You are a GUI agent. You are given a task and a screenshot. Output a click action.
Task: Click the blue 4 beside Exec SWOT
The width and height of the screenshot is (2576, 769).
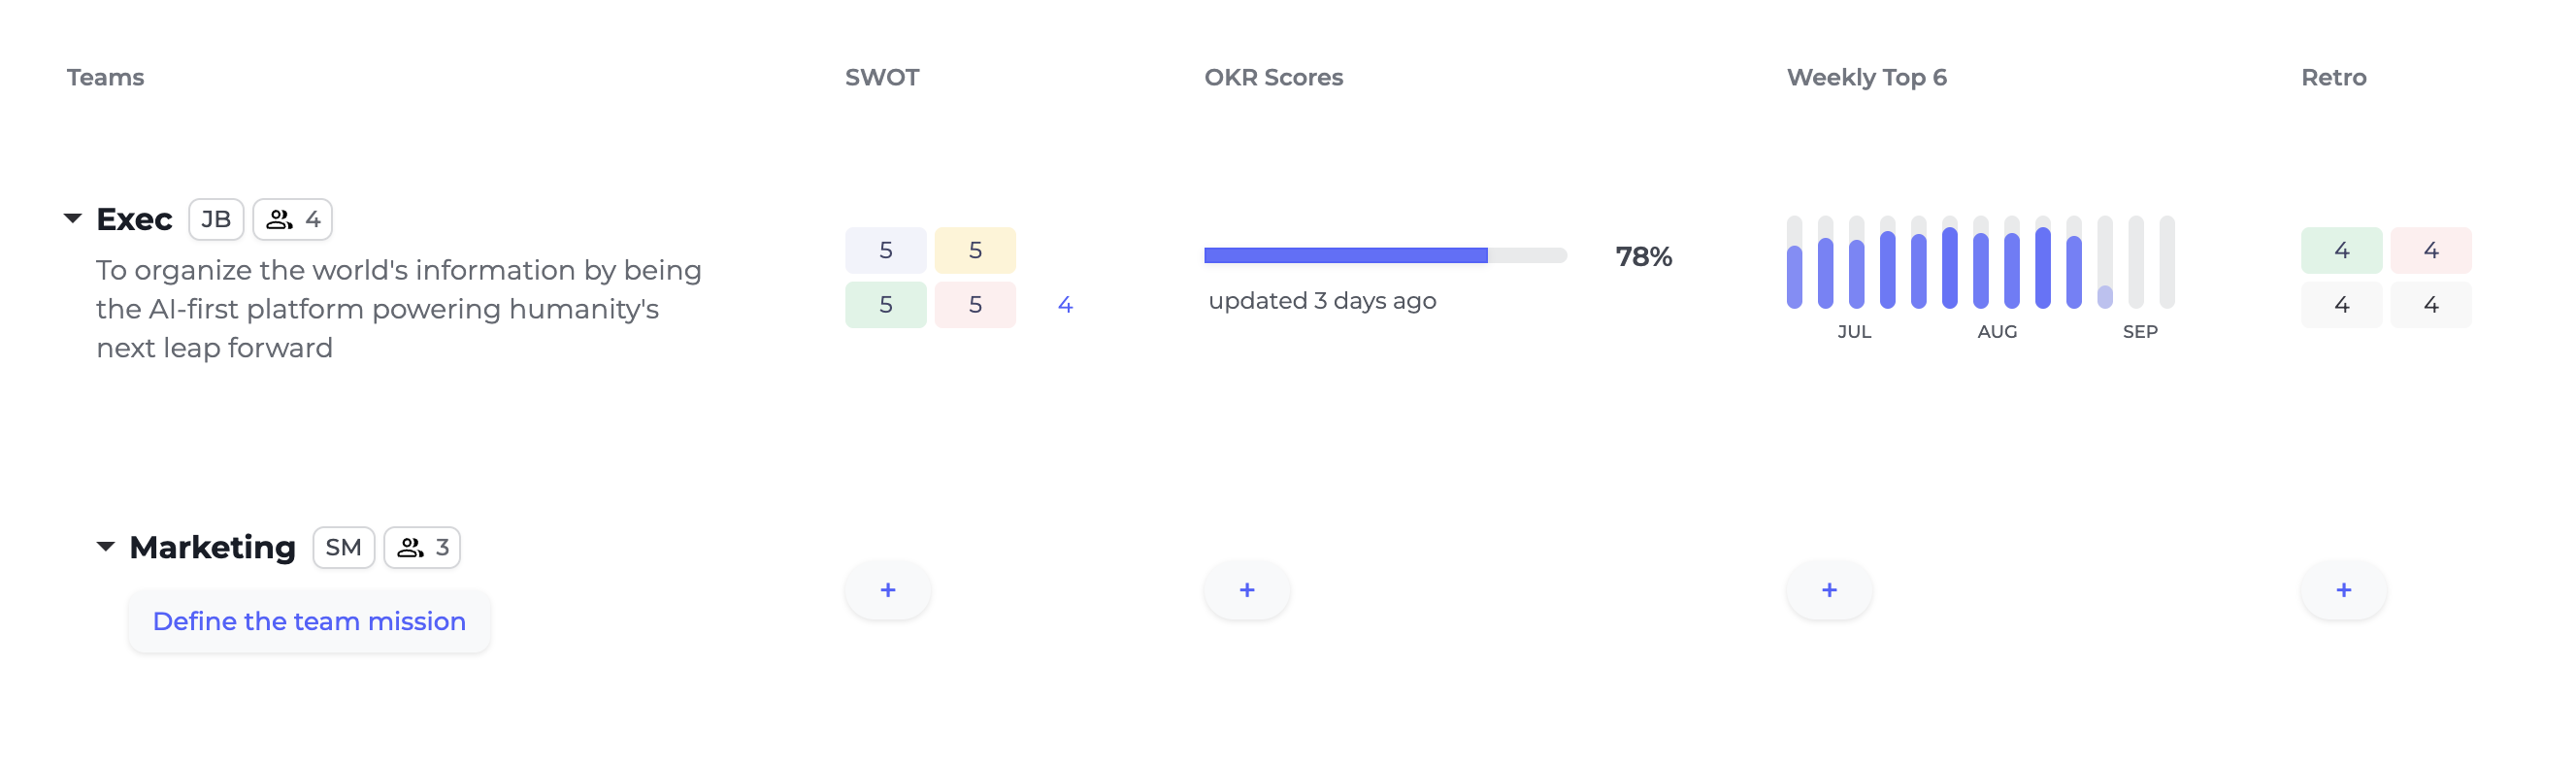[1065, 305]
